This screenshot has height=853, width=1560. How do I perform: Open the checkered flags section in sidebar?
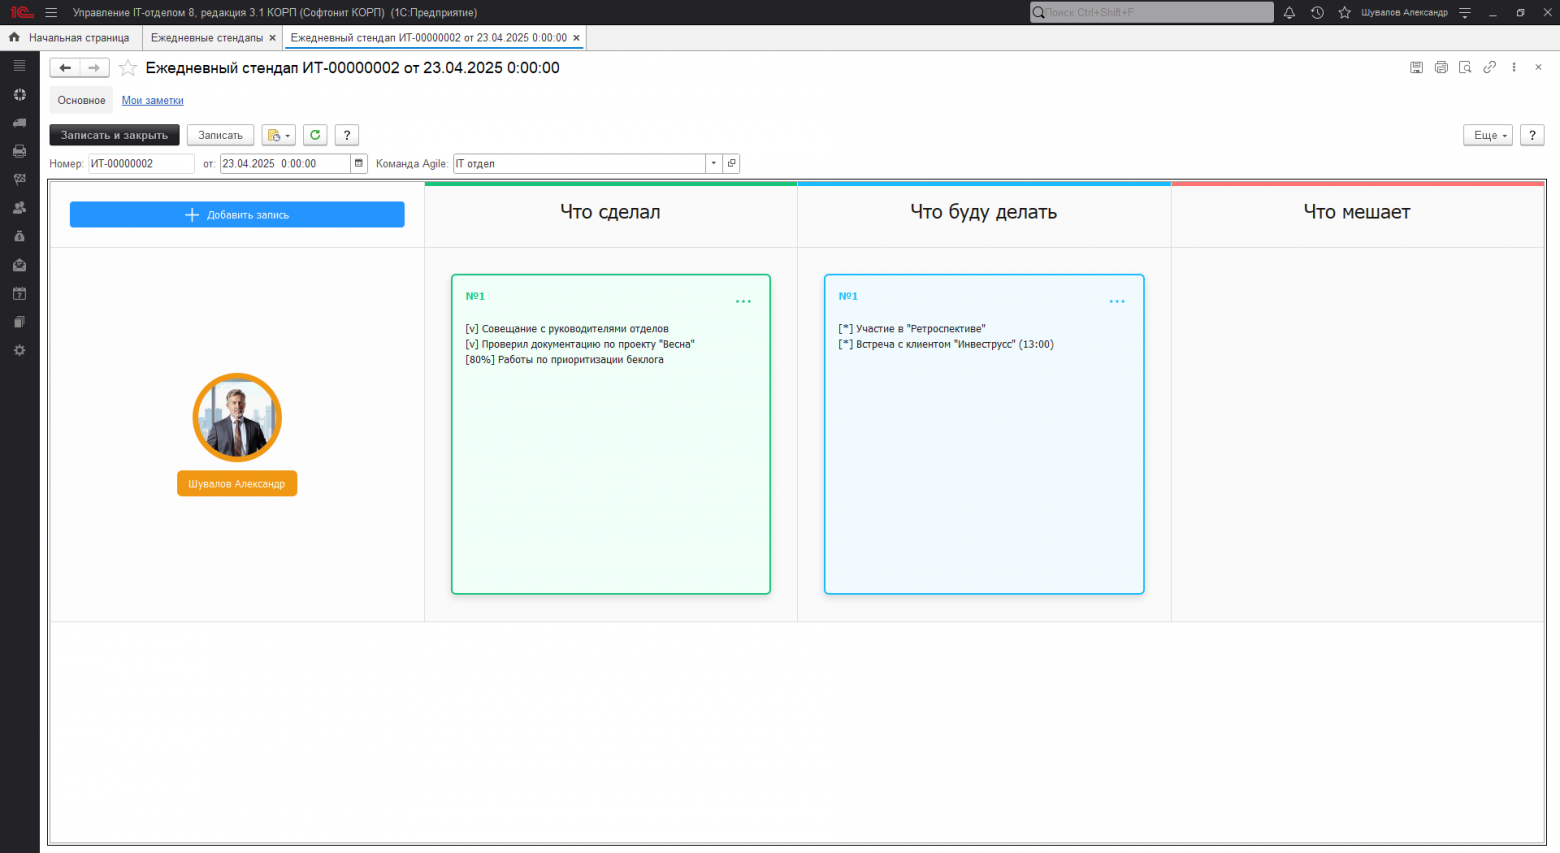click(19, 180)
